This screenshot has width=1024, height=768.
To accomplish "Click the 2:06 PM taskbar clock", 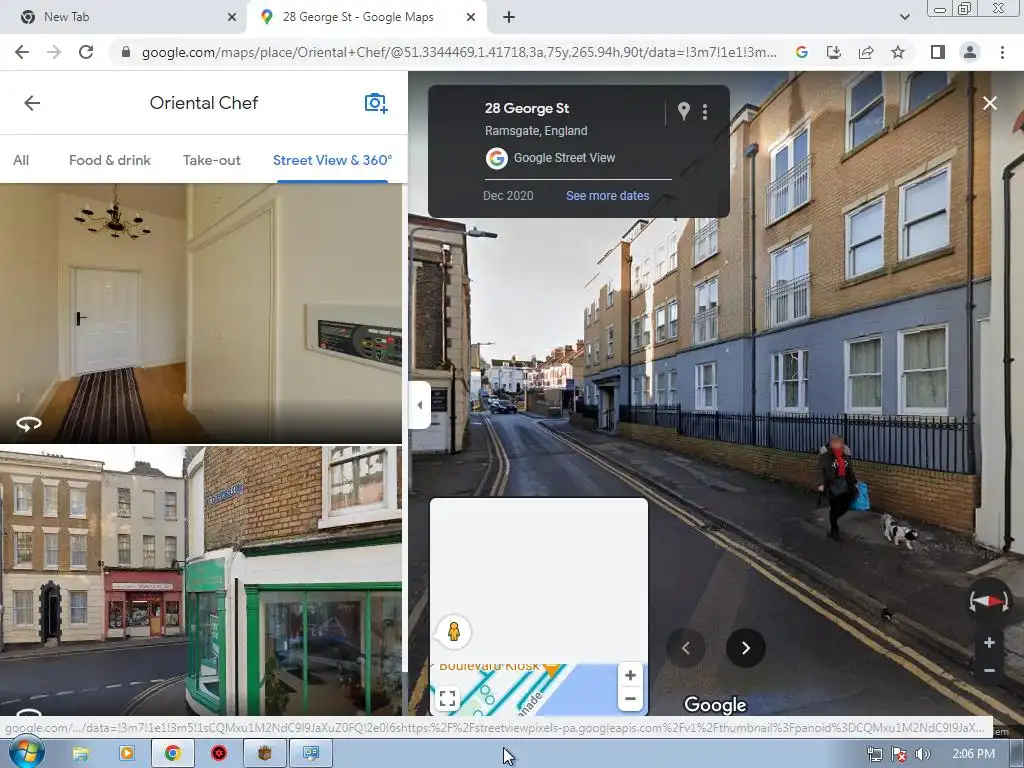I will pos(974,754).
